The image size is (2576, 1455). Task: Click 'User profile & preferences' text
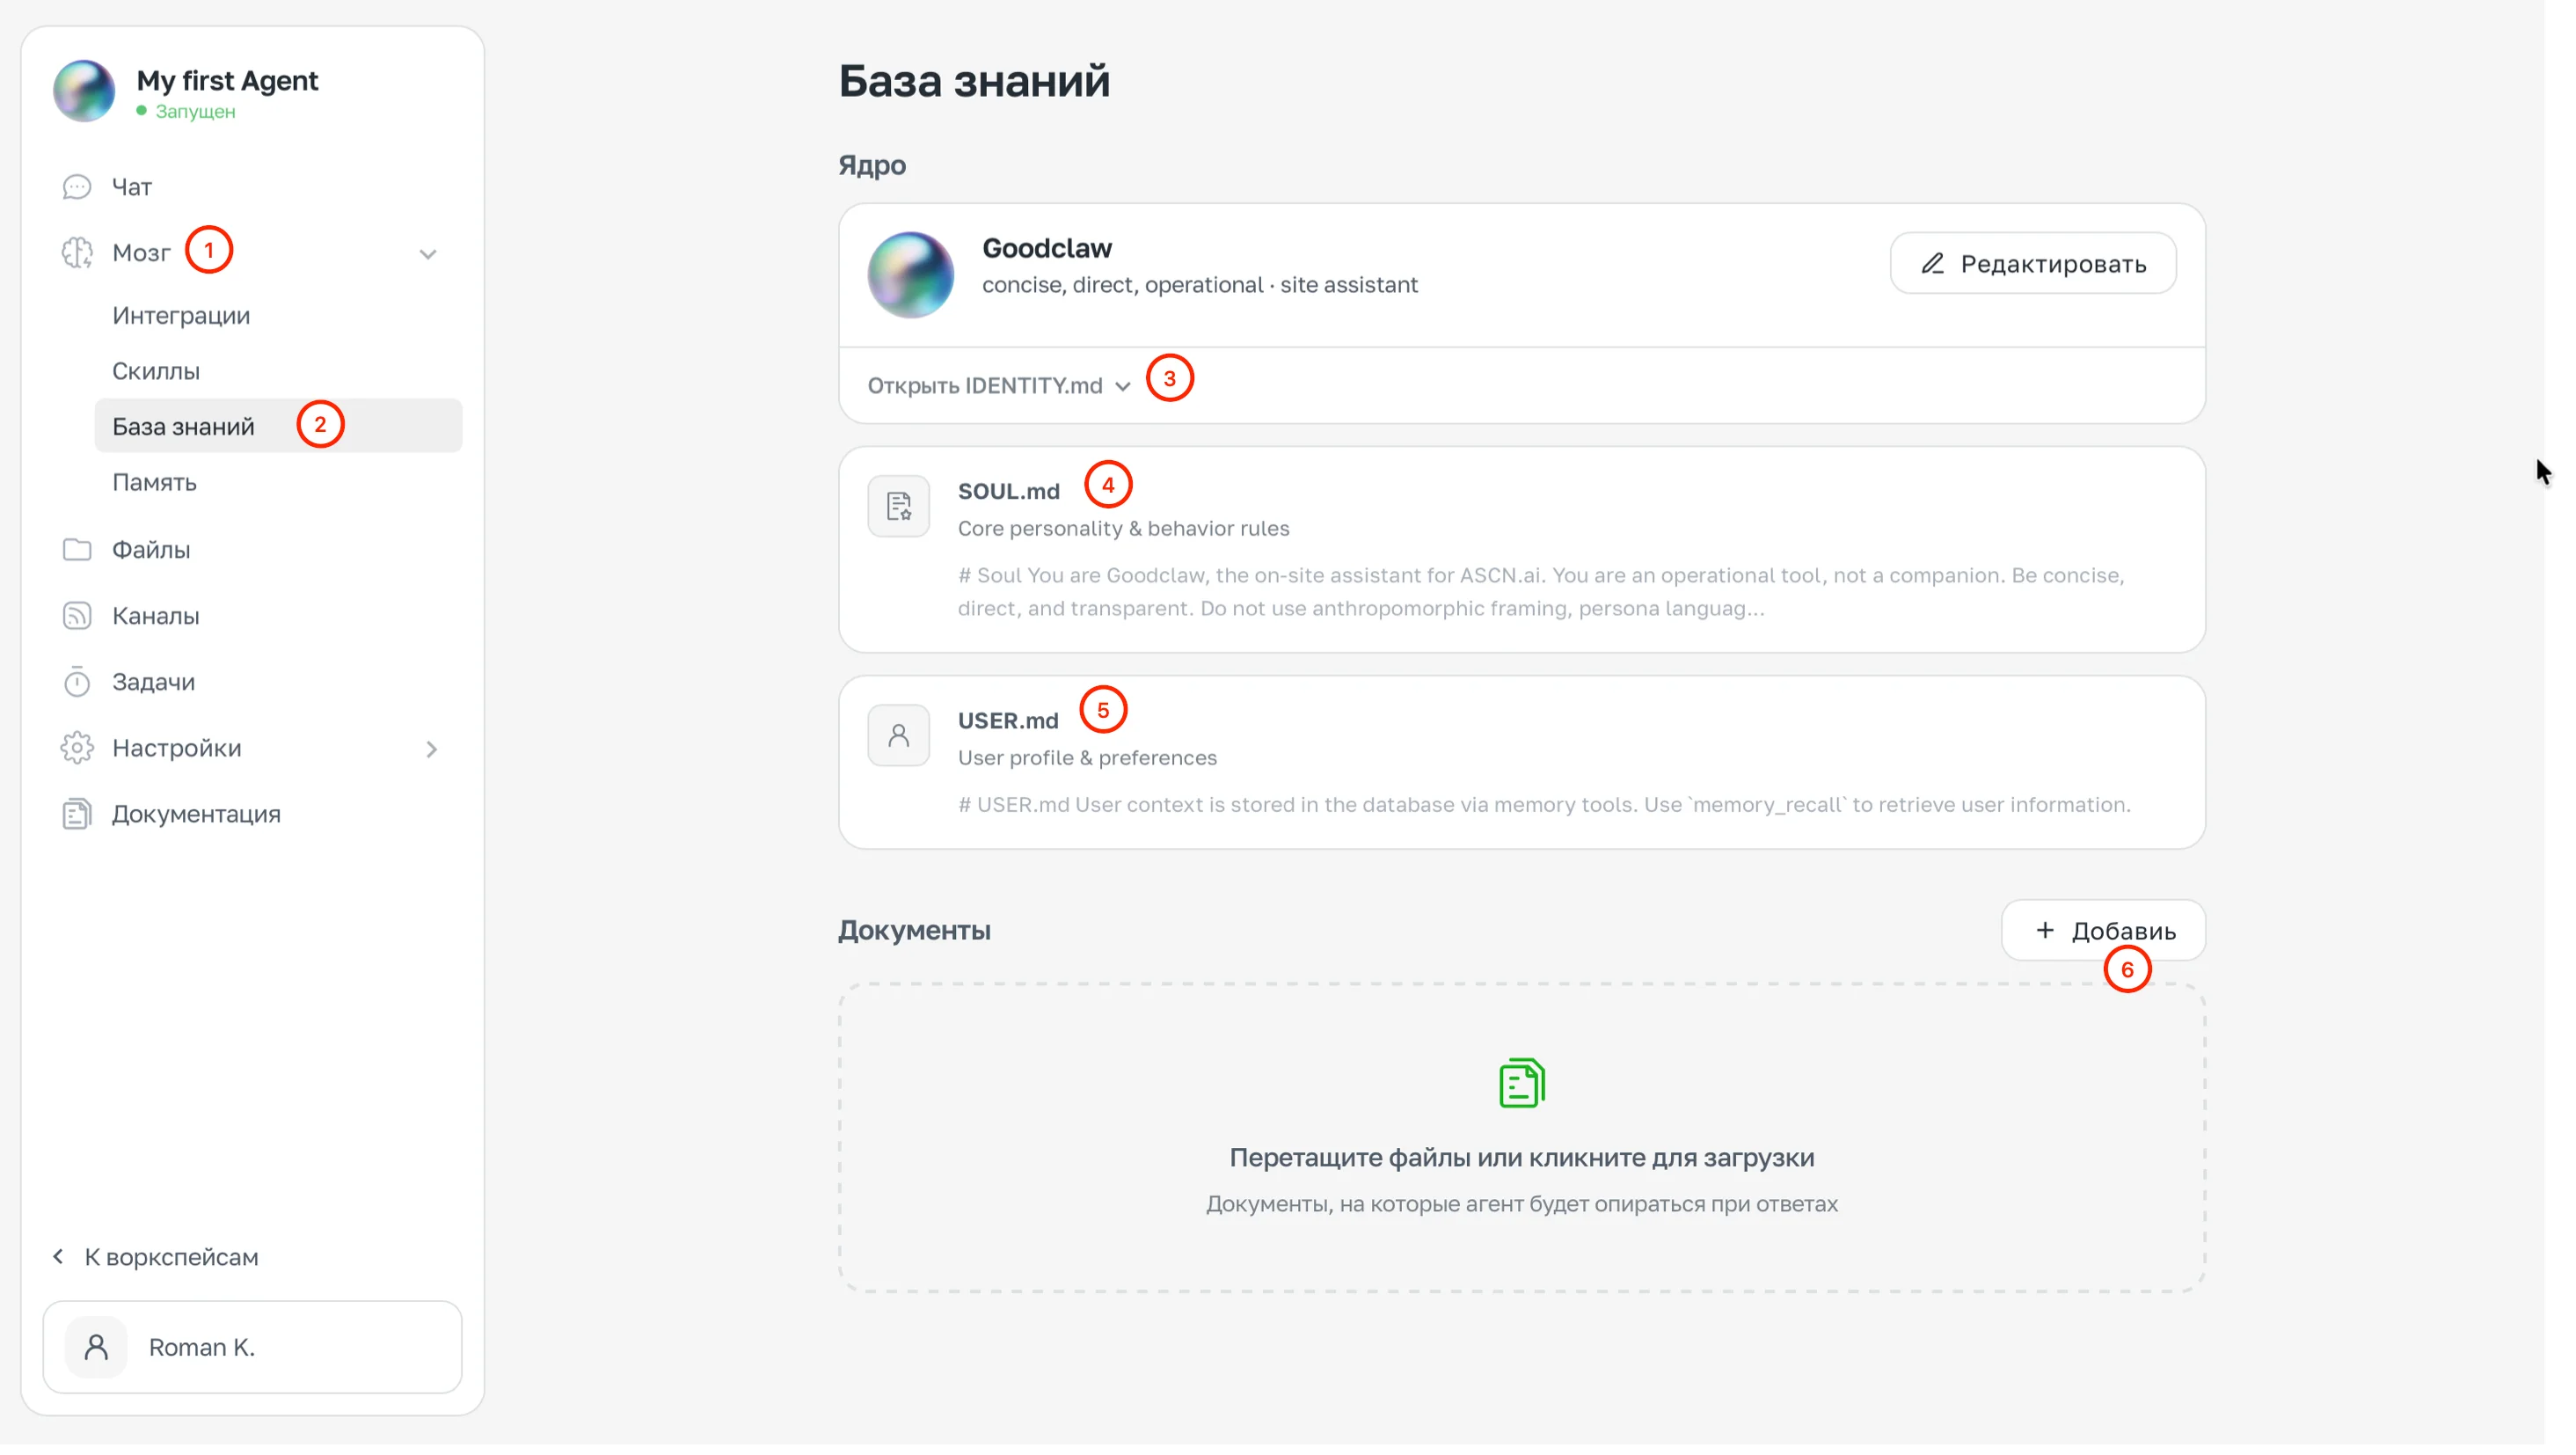click(1087, 758)
